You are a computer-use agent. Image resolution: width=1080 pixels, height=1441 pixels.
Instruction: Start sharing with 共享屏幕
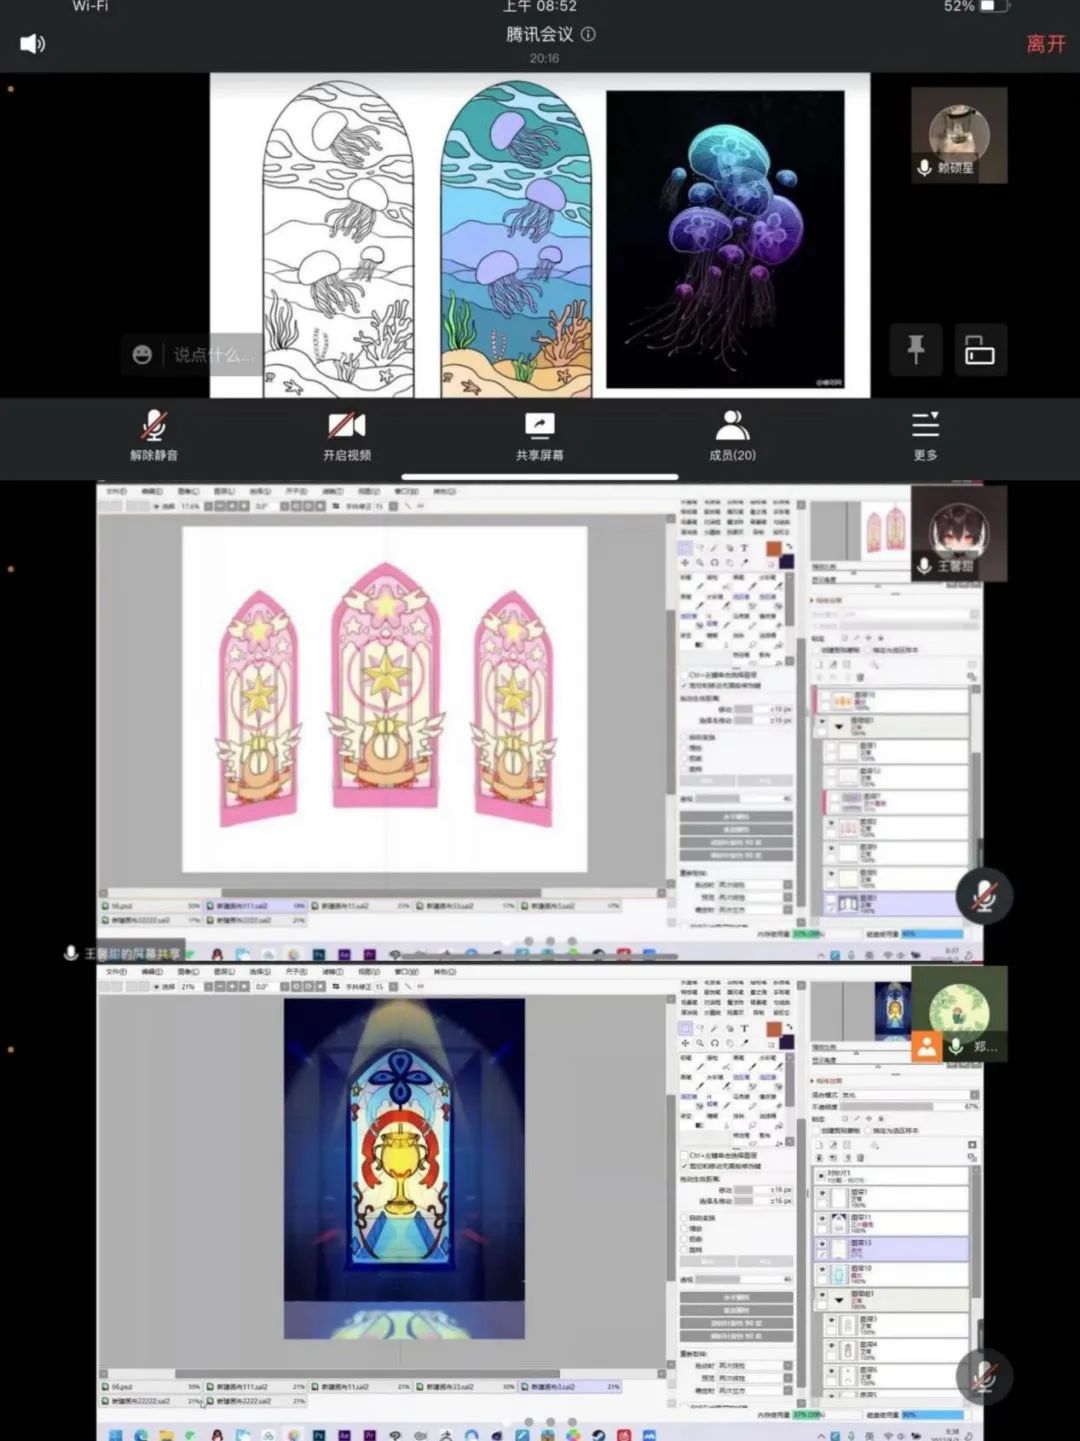tap(540, 435)
